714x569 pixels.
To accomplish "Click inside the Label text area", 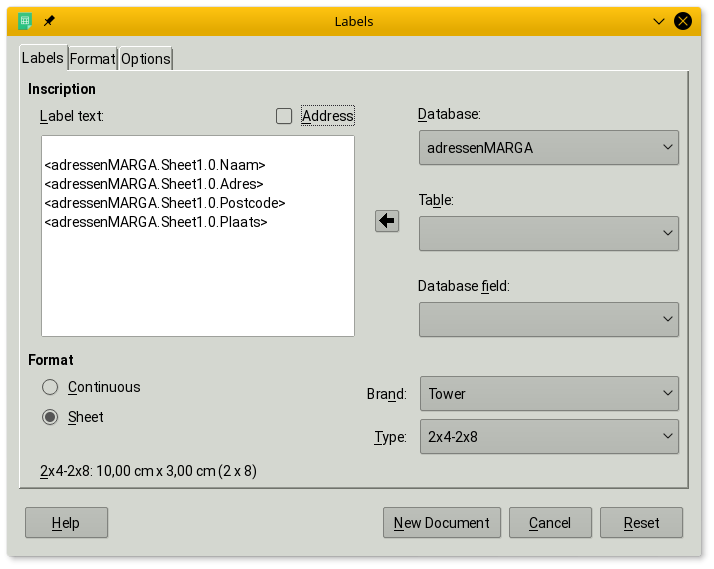I will 198,280.
